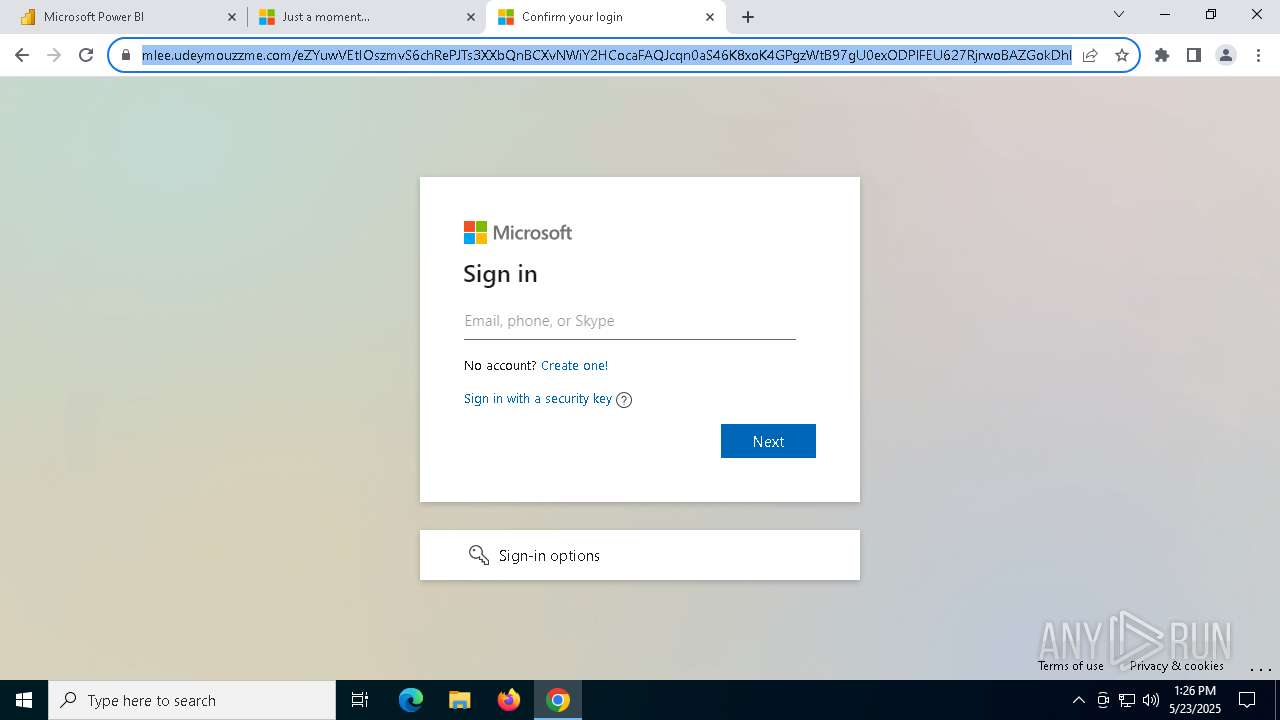Go back to the previous page

point(22,55)
